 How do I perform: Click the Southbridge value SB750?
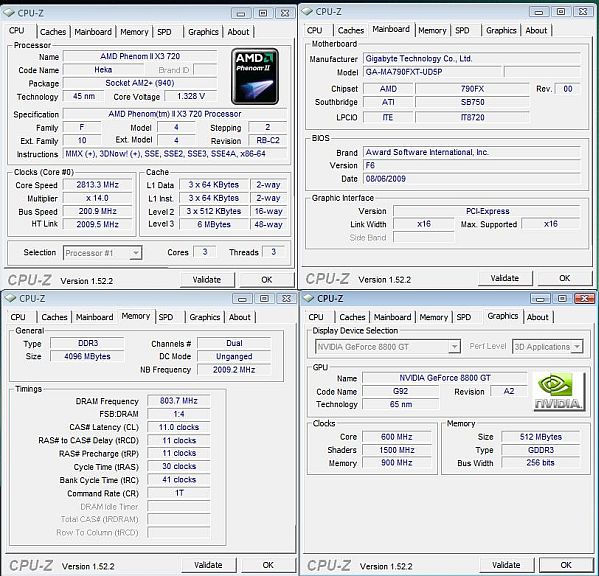(473, 102)
